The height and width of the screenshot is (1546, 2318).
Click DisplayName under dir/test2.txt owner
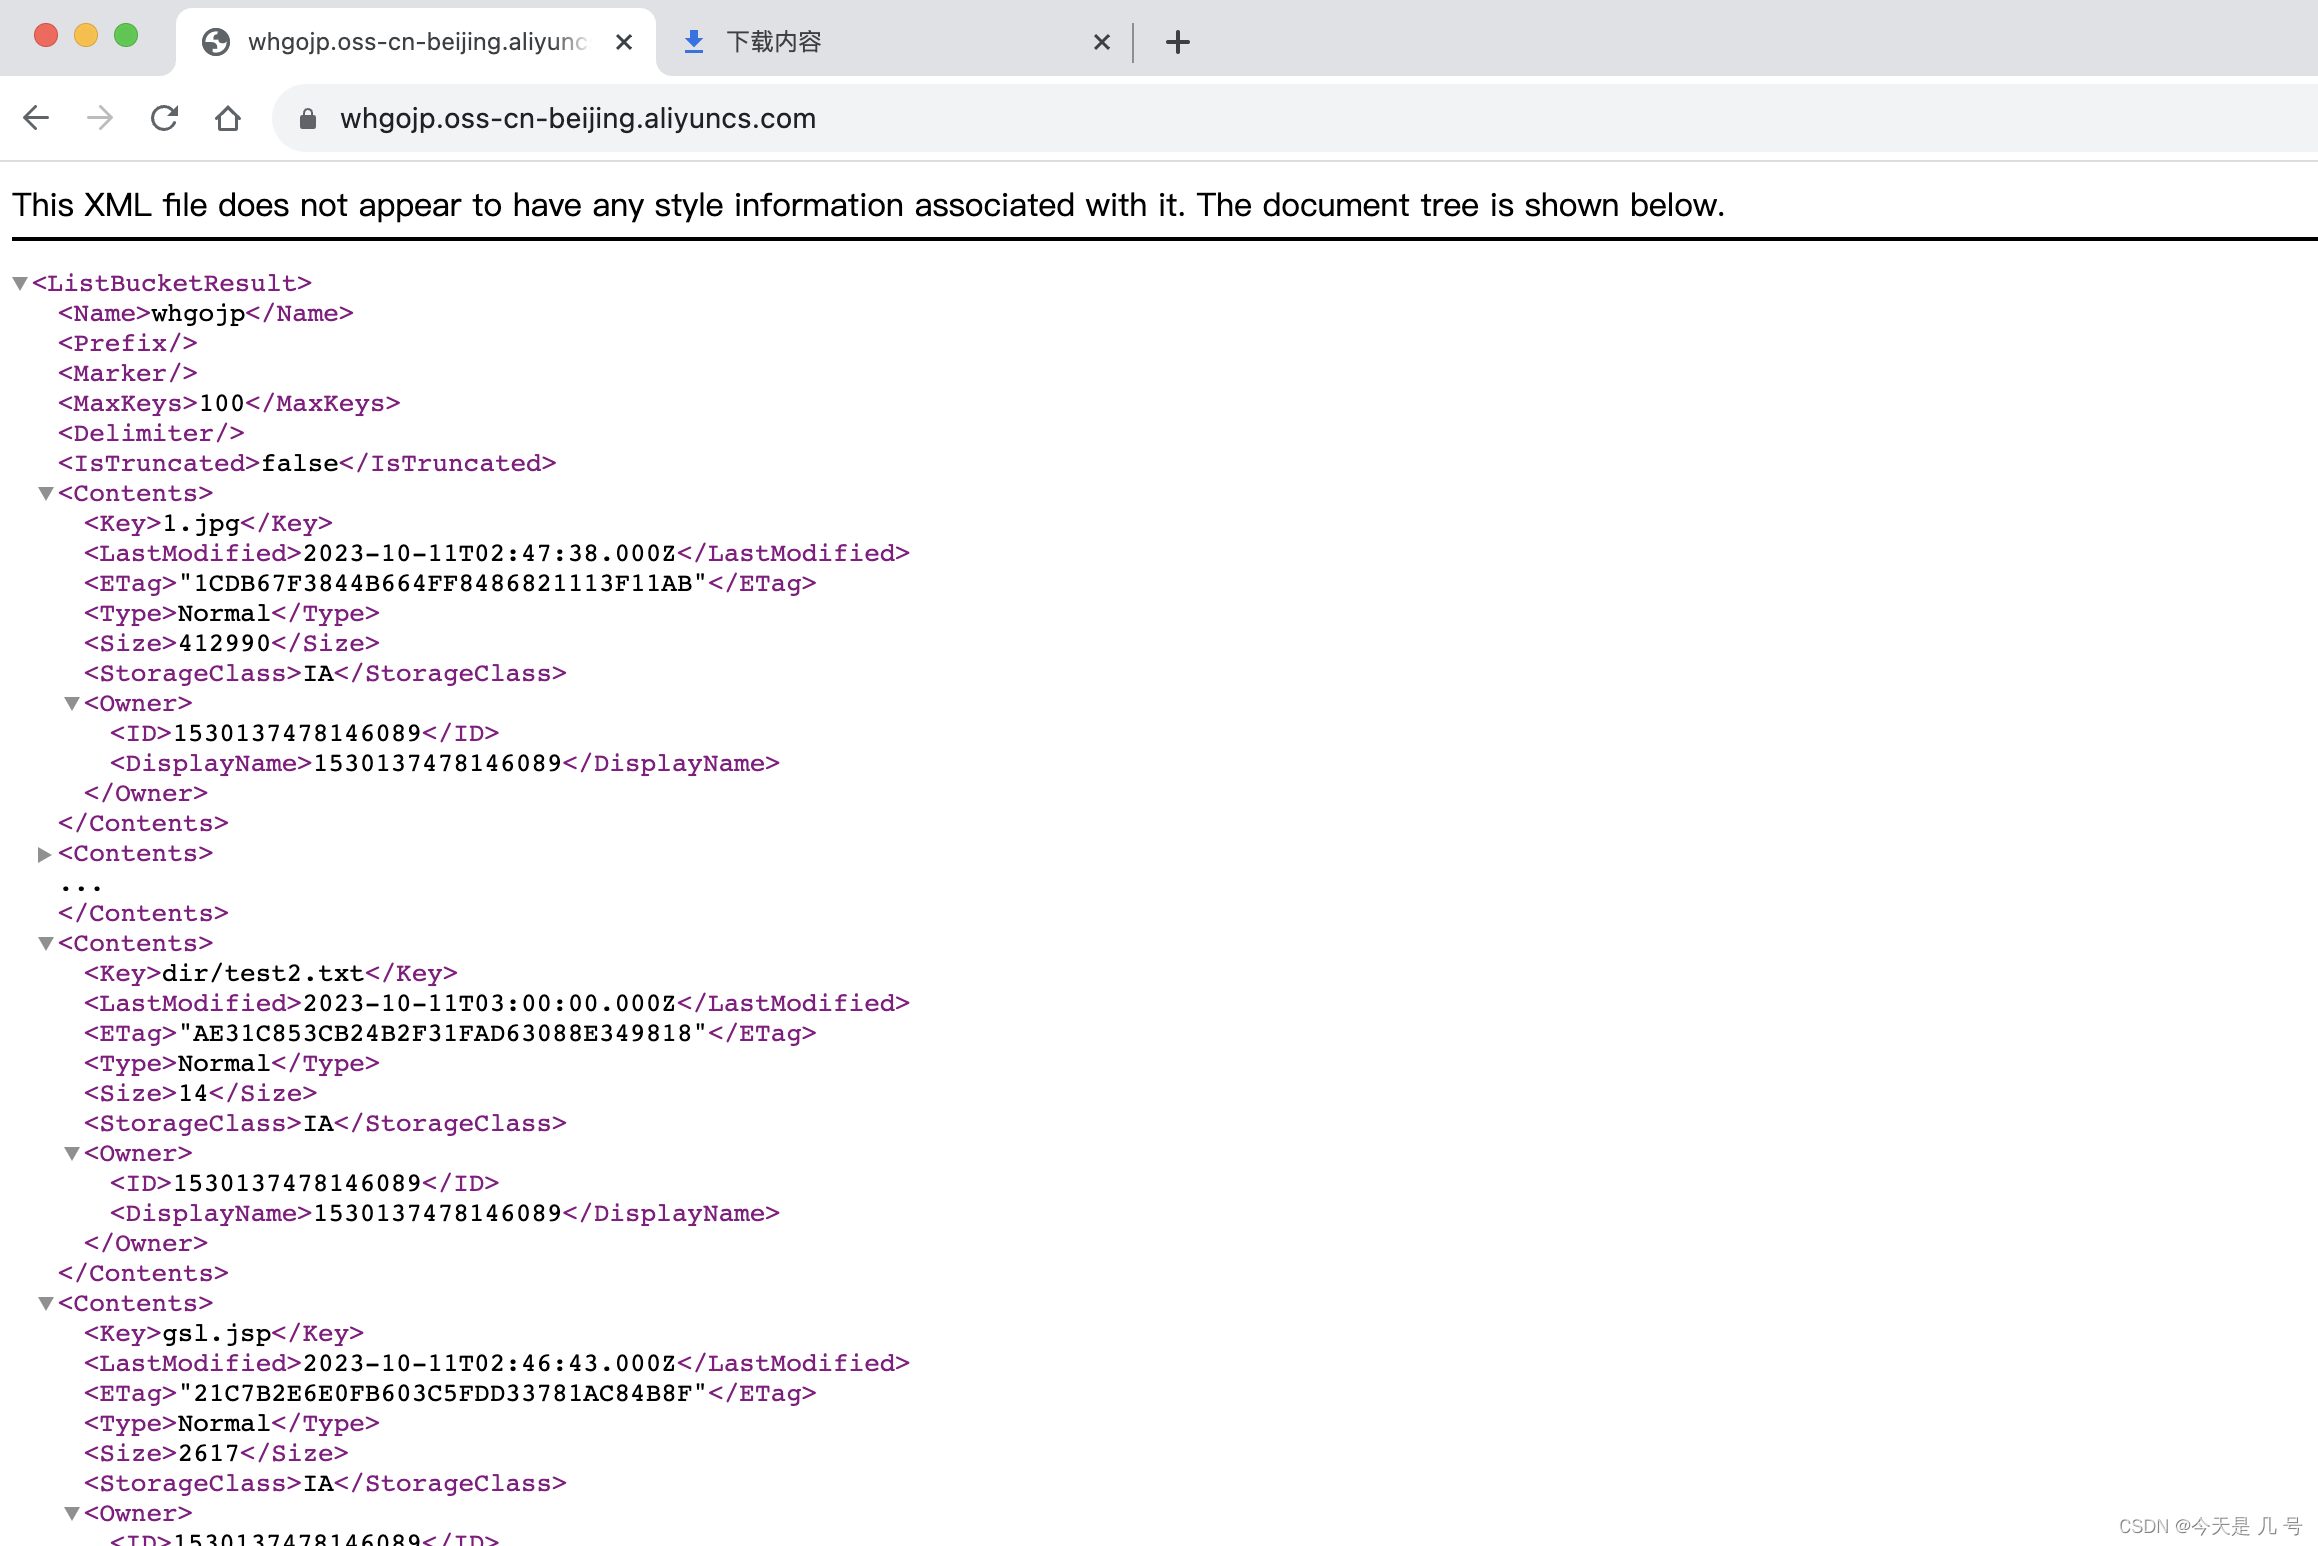pyautogui.click(x=438, y=1214)
